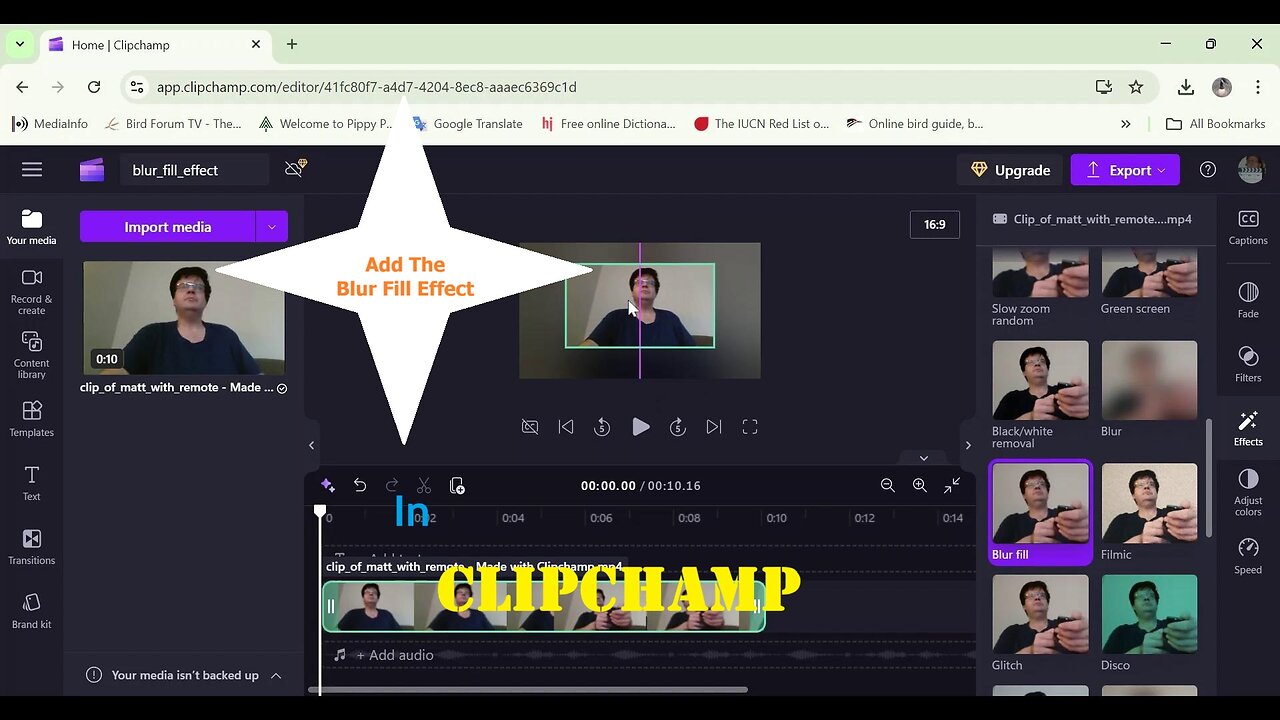The width and height of the screenshot is (1280, 720).
Task: Click the Clipchamp logo icon
Action: point(92,170)
